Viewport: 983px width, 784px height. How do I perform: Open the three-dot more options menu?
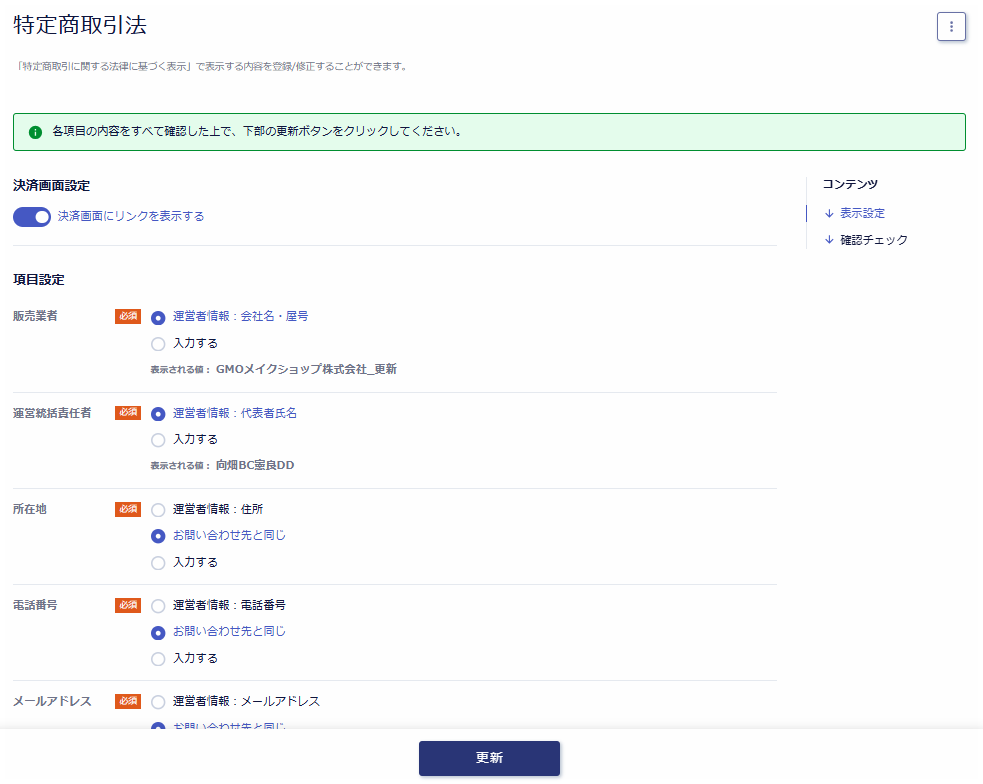(x=950, y=27)
